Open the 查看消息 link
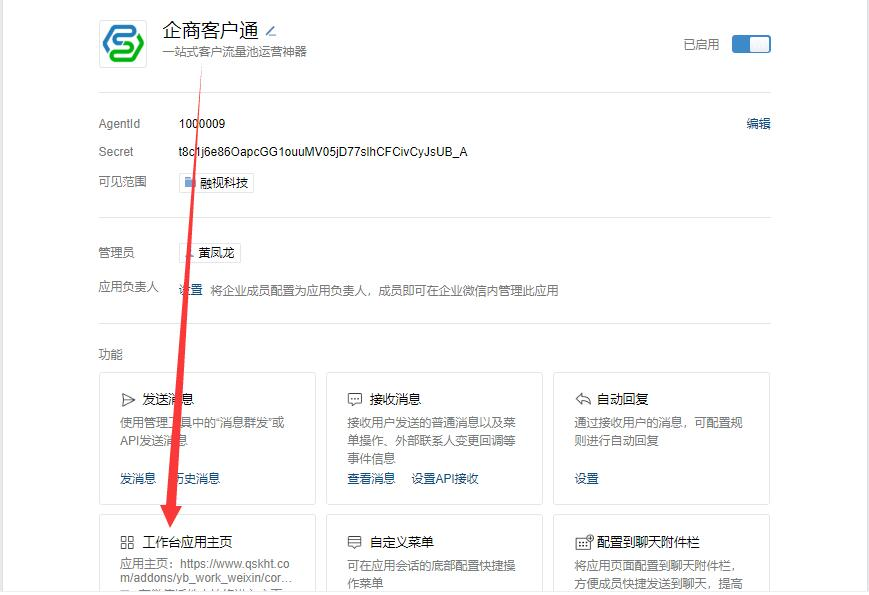 [x=371, y=479]
